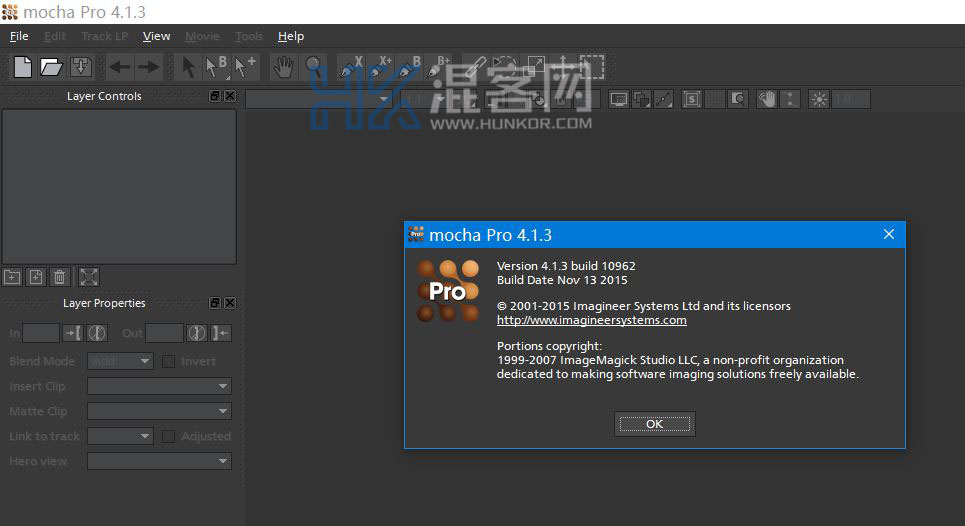Open the imagineersystems.com link
The width and height of the screenshot is (965, 526).
(x=591, y=320)
